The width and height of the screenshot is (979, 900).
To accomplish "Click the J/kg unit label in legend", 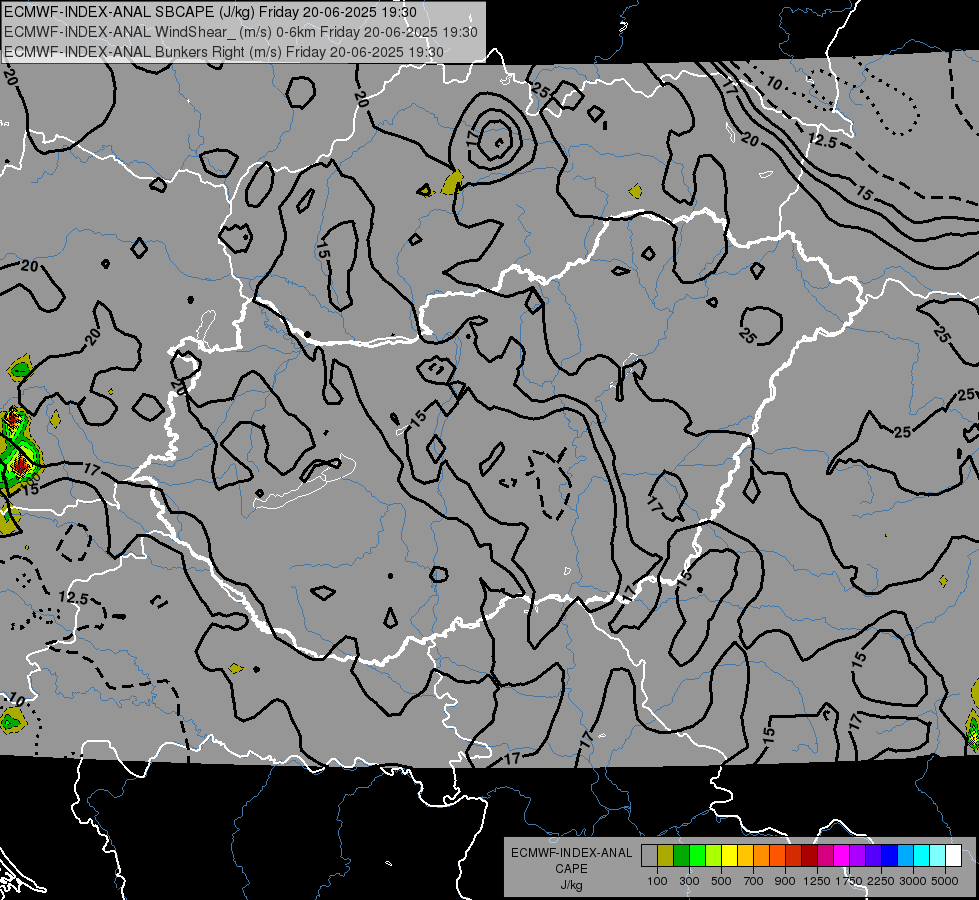I will tap(572, 885).
